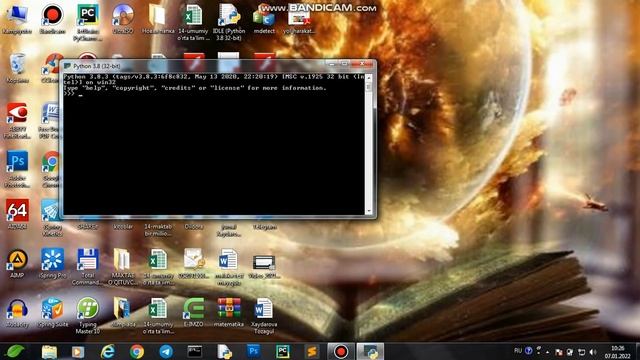
Task: Select the 14-maktab bir millio... desktop label
Action: 158,230
